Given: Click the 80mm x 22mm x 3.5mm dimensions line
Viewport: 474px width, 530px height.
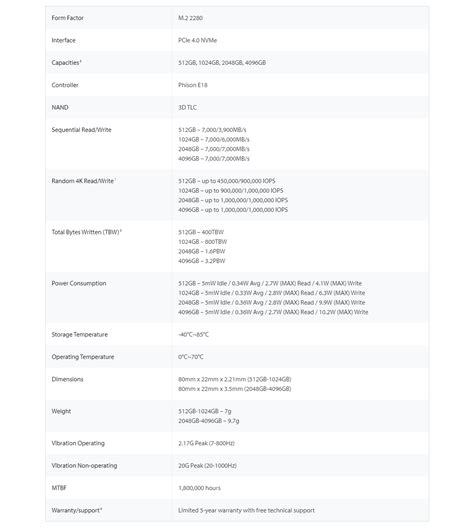Looking at the screenshot, I should click(x=235, y=389).
